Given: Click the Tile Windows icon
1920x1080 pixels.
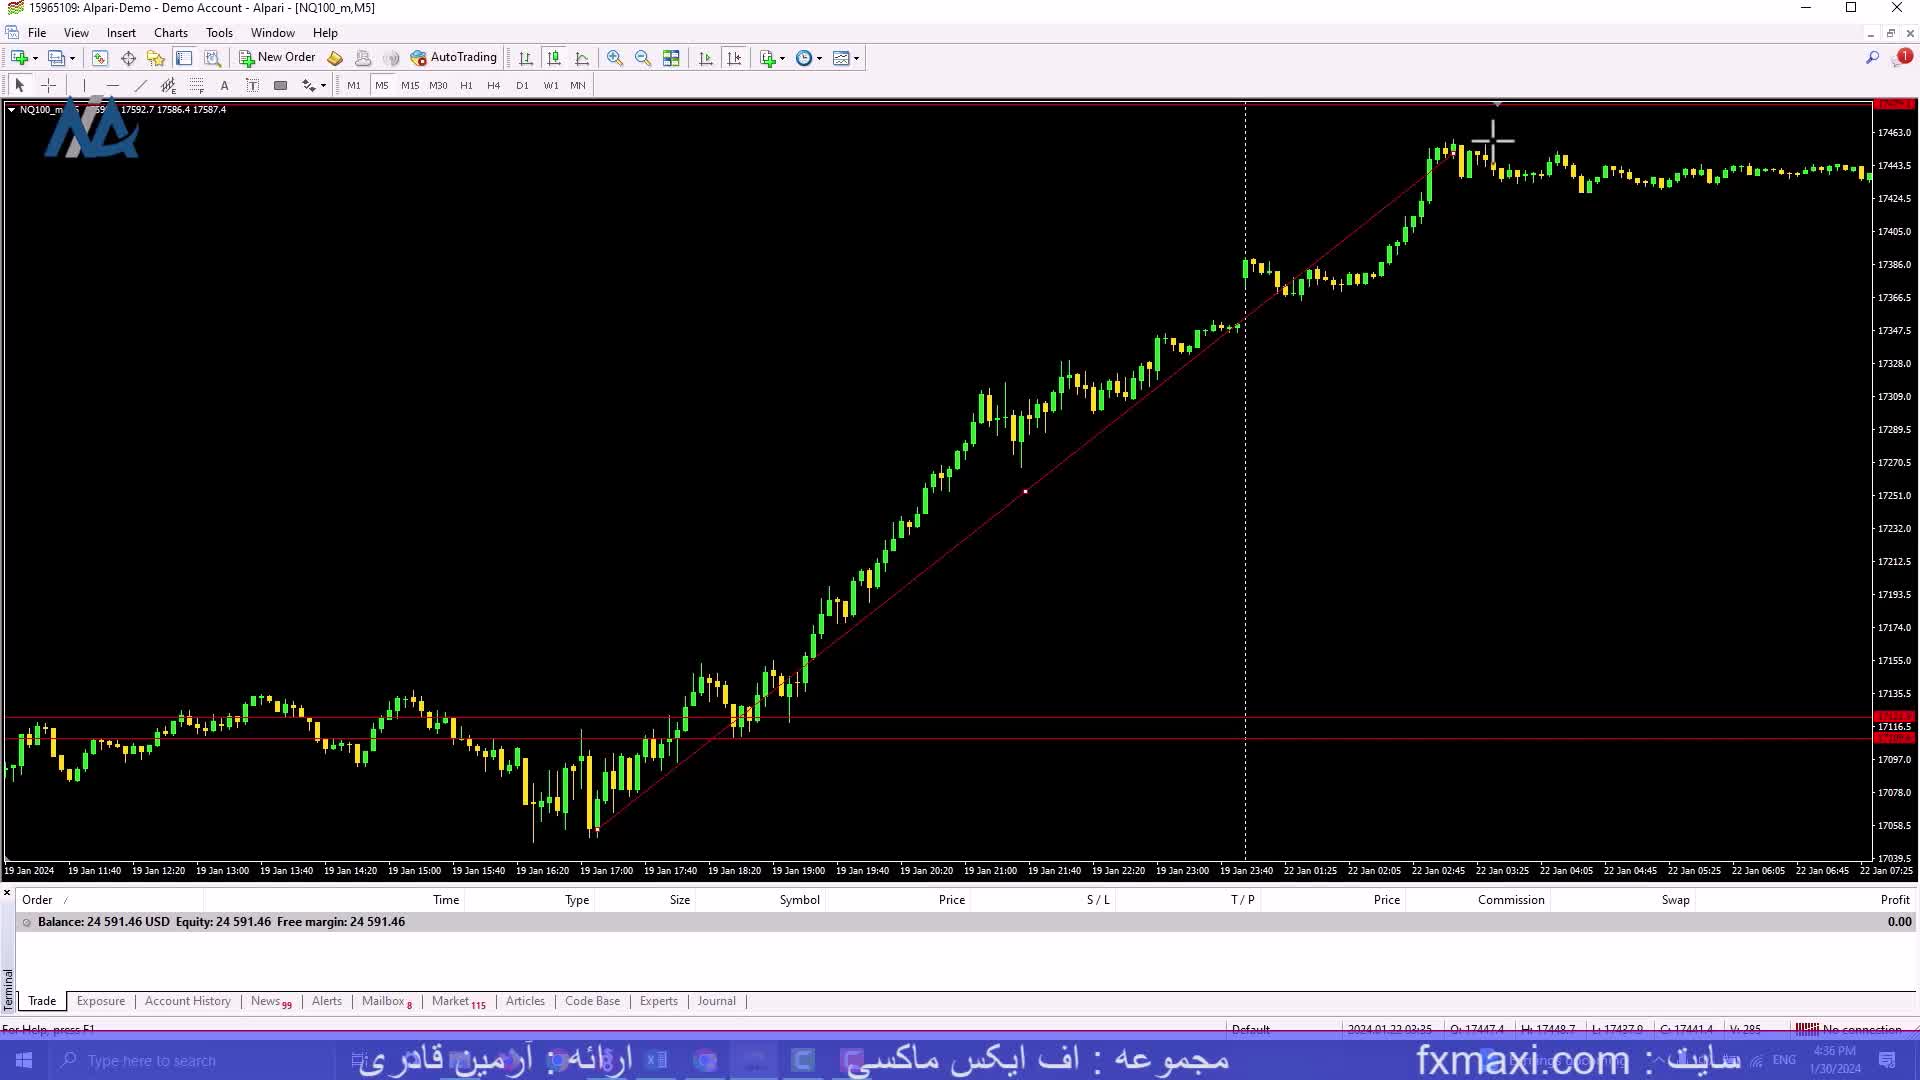Looking at the screenshot, I should point(671,58).
